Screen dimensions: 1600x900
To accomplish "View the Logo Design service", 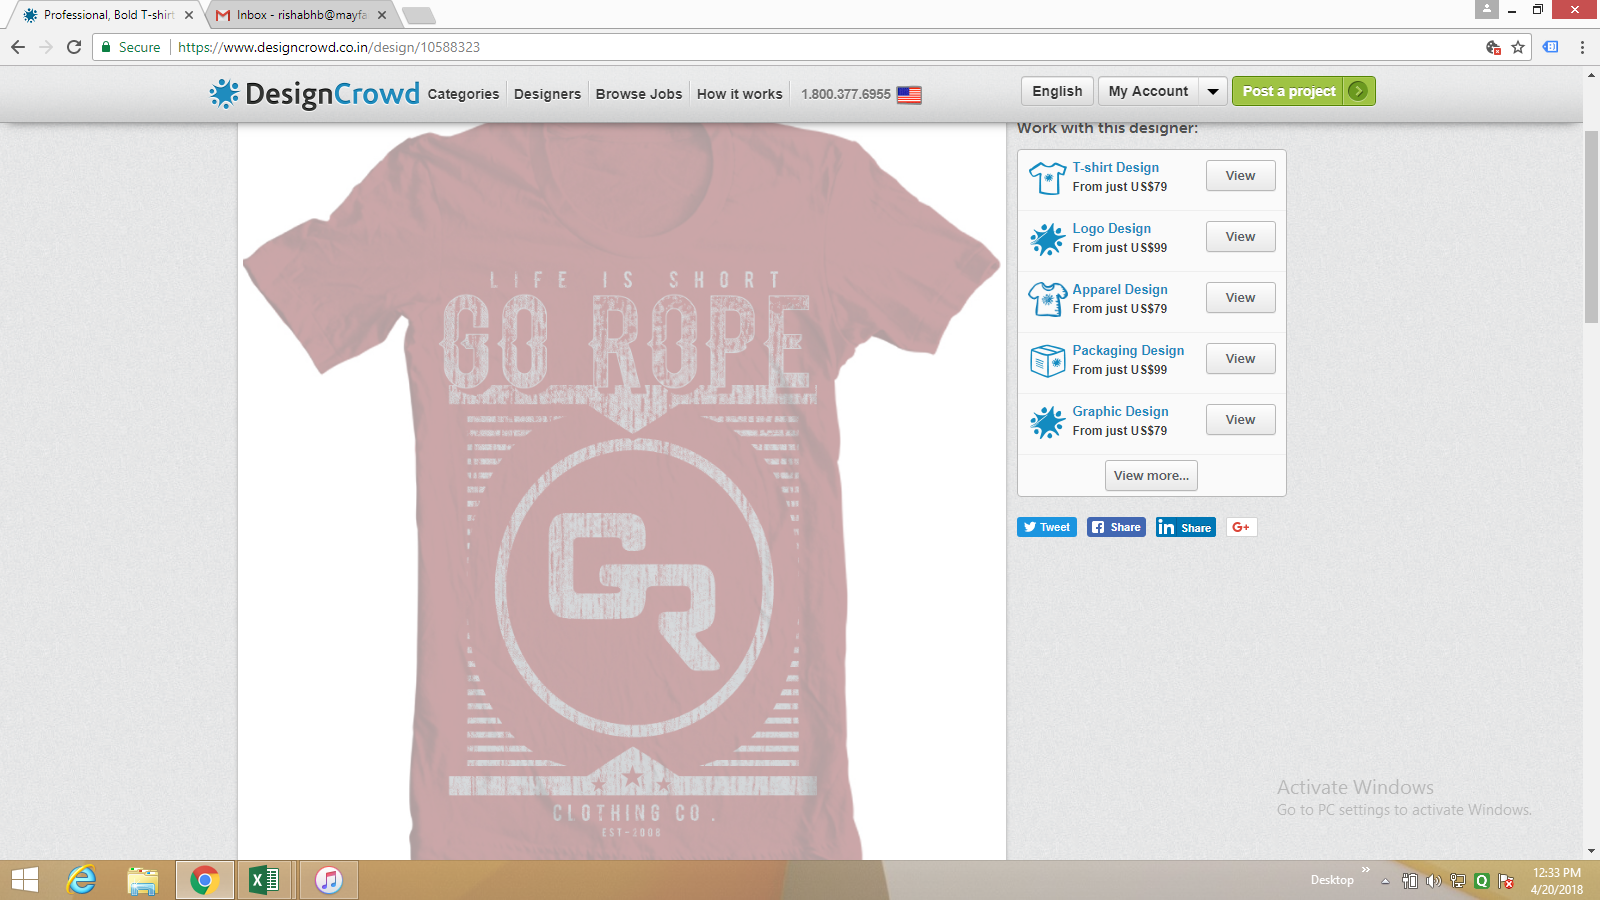I will point(1240,237).
